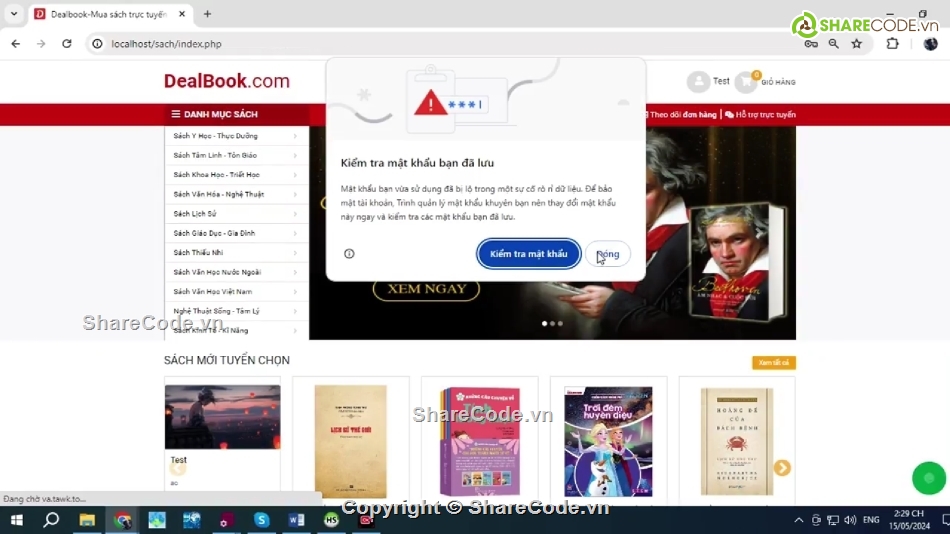Open Sách Văn Hóa - Nghệ Thuật category
950x534 pixels.
(x=218, y=194)
